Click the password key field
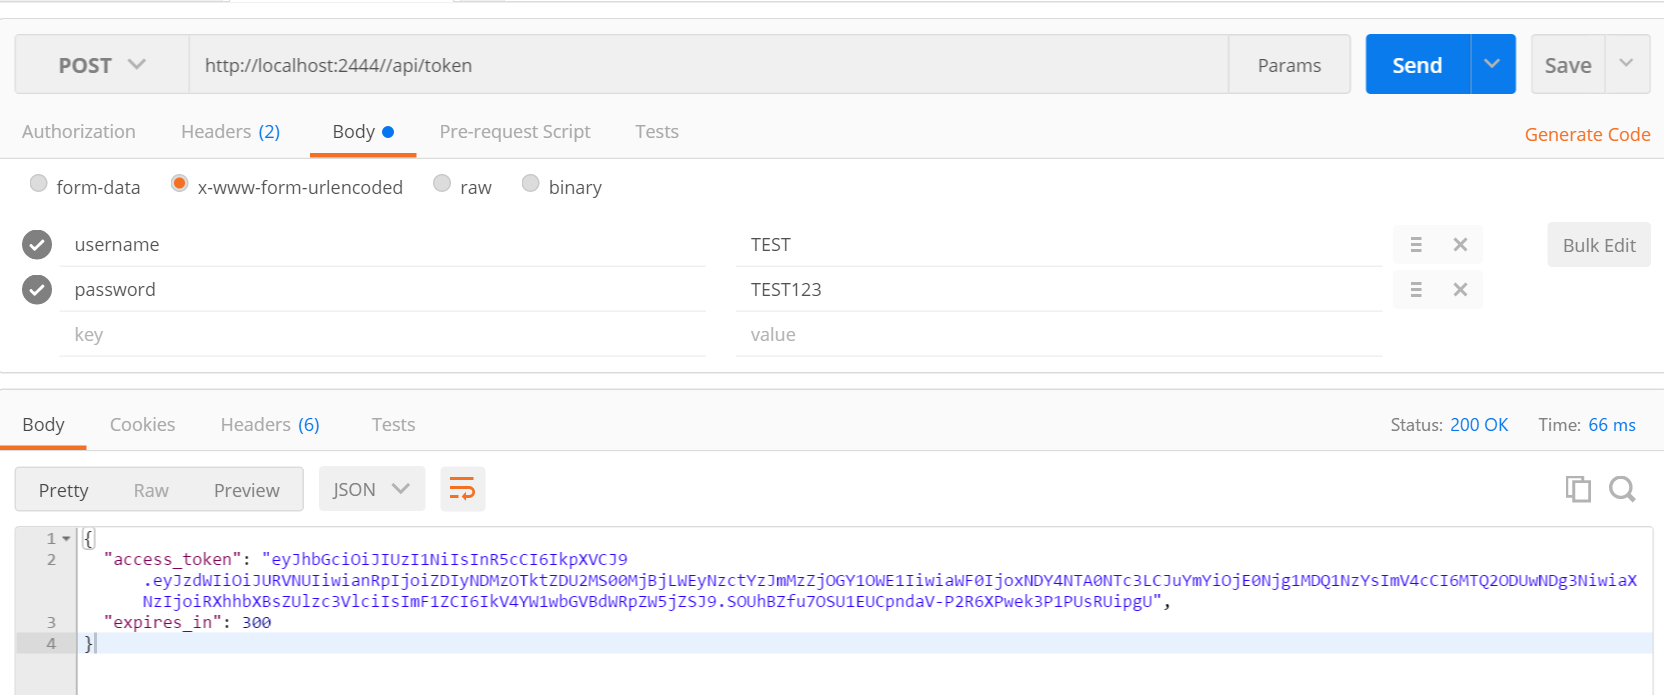This screenshot has width=1664, height=695. pyautogui.click(x=383, y=290)
